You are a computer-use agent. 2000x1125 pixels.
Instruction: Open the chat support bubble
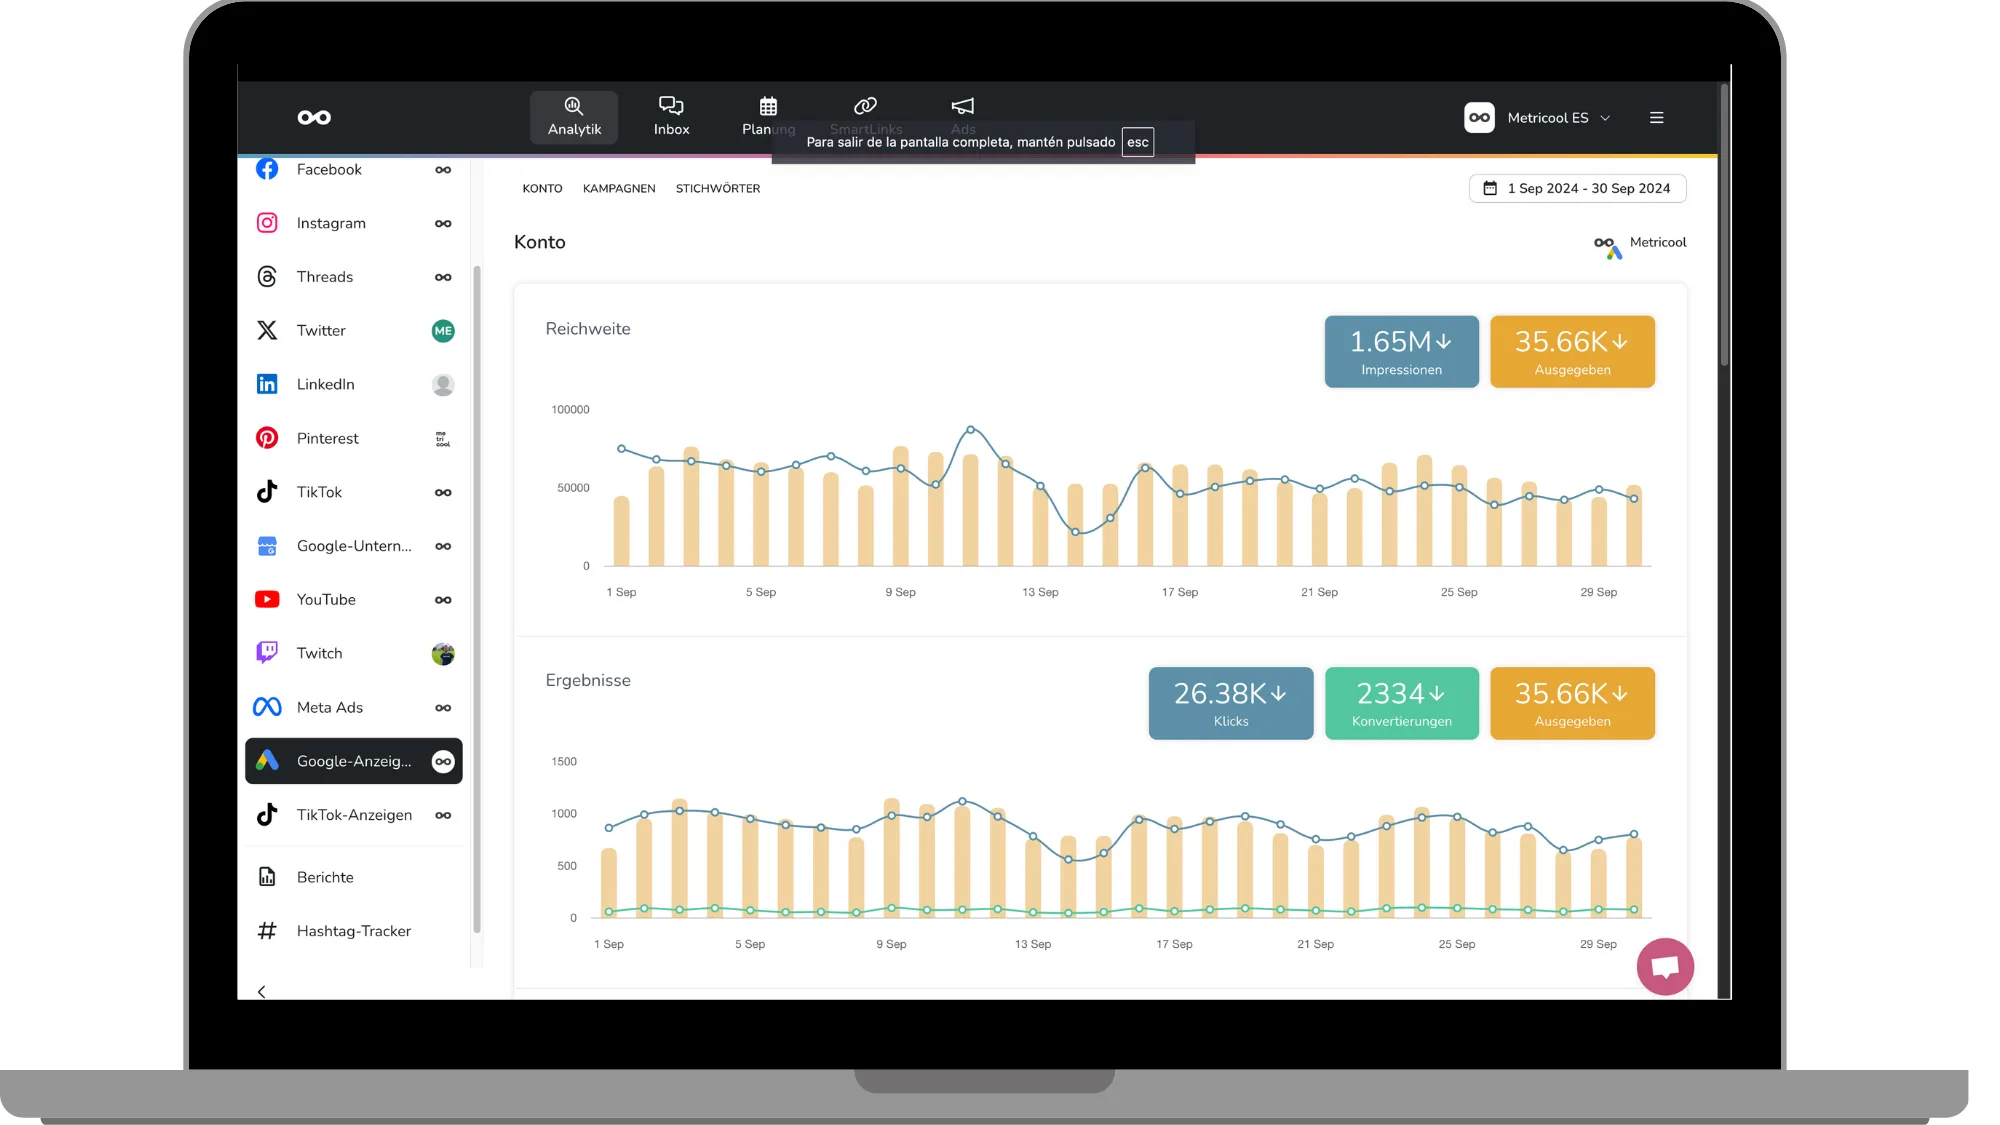pyautogui.click(x=1665, y=966)
